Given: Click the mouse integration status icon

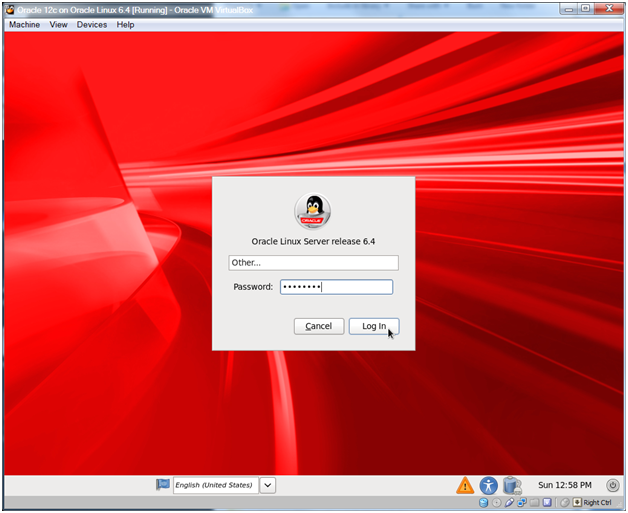Looking at the screenshot, I should click(565, 502).
